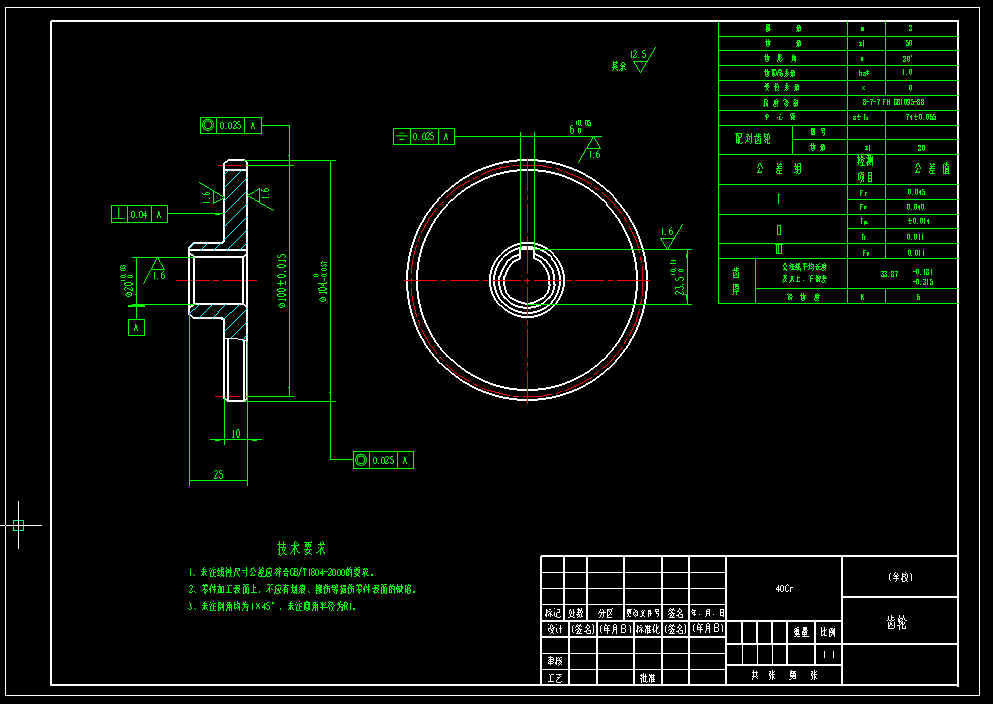The image size is (993, 704).
Task: Click the 检测项目 header cell
Action: coord(866,169)
